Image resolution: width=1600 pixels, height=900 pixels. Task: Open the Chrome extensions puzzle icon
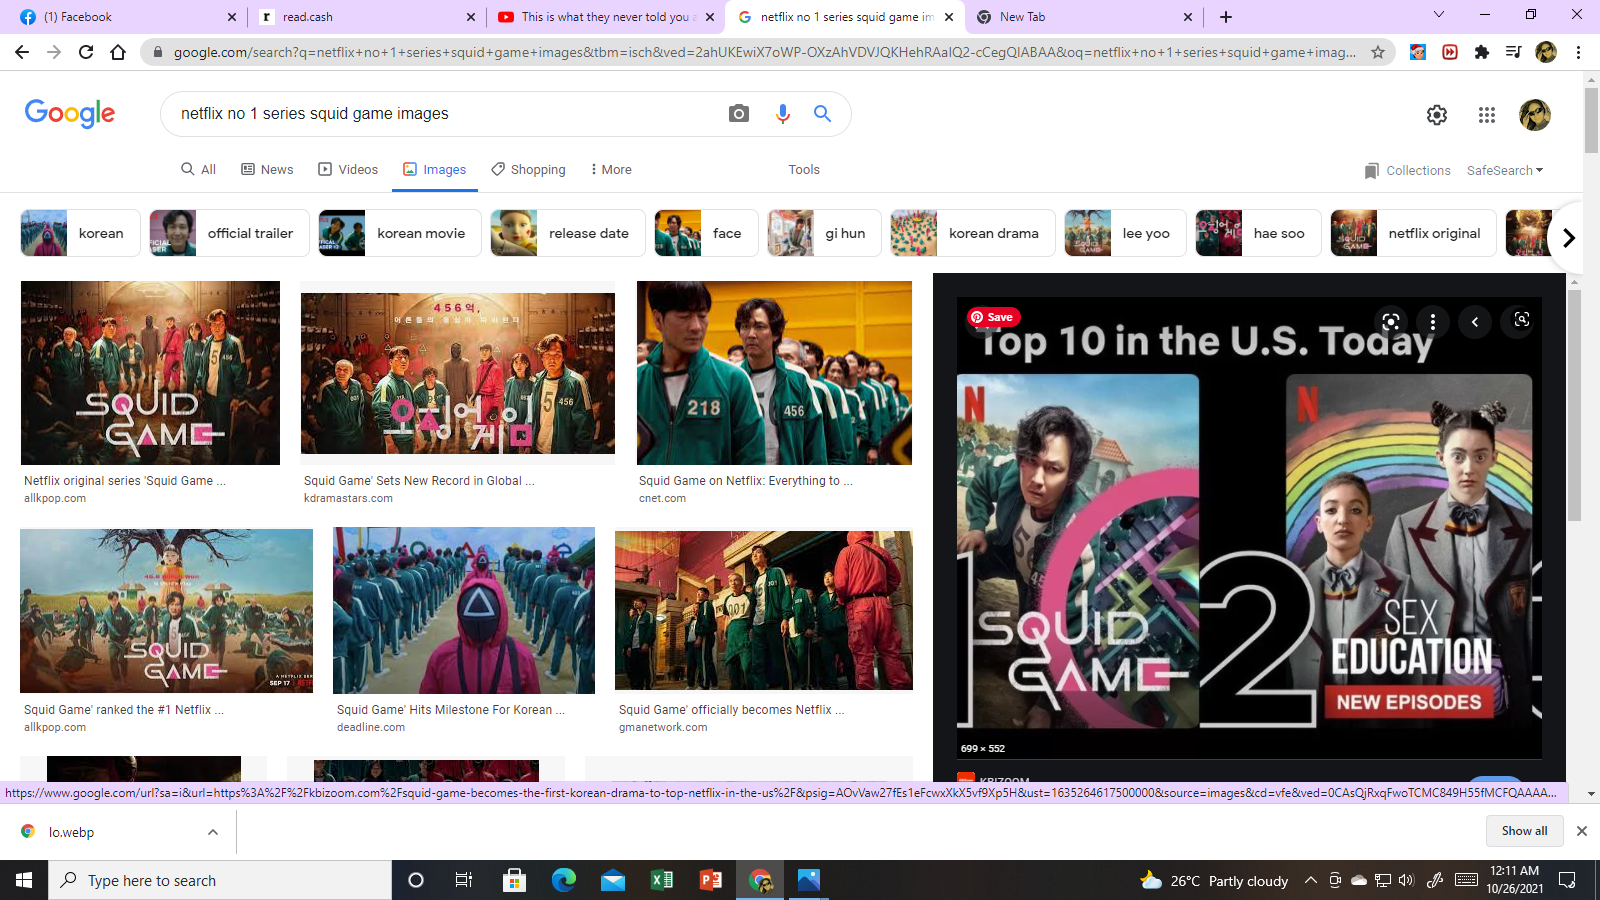tap(1482, 52)
